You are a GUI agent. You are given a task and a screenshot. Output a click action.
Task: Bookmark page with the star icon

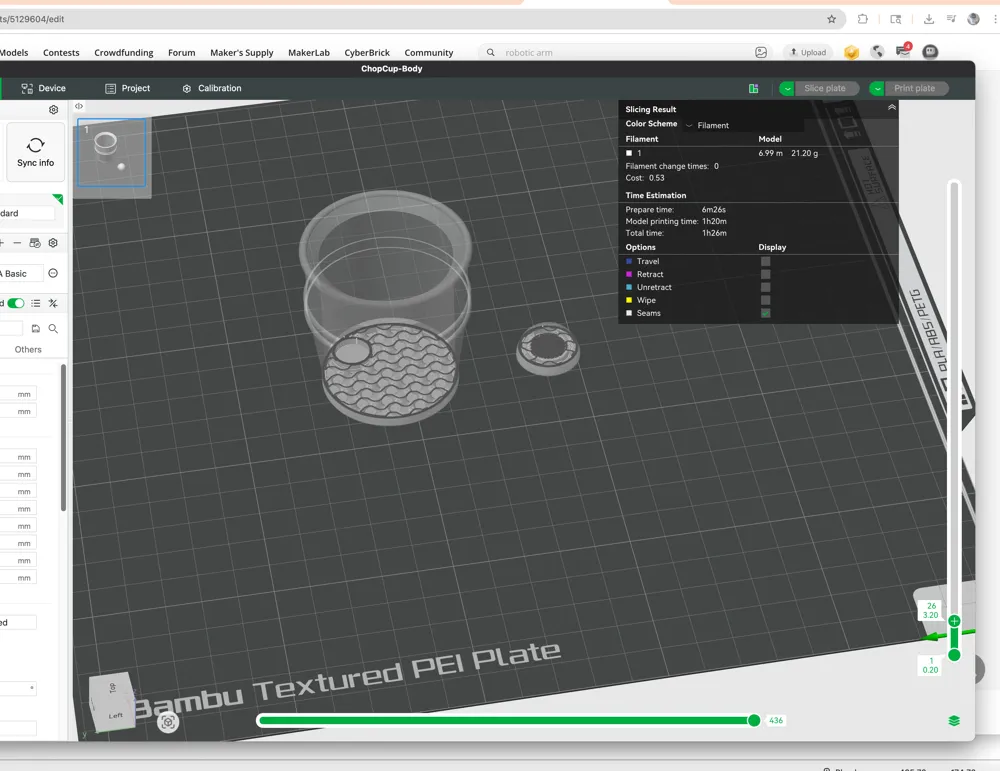tap(832, 19)
